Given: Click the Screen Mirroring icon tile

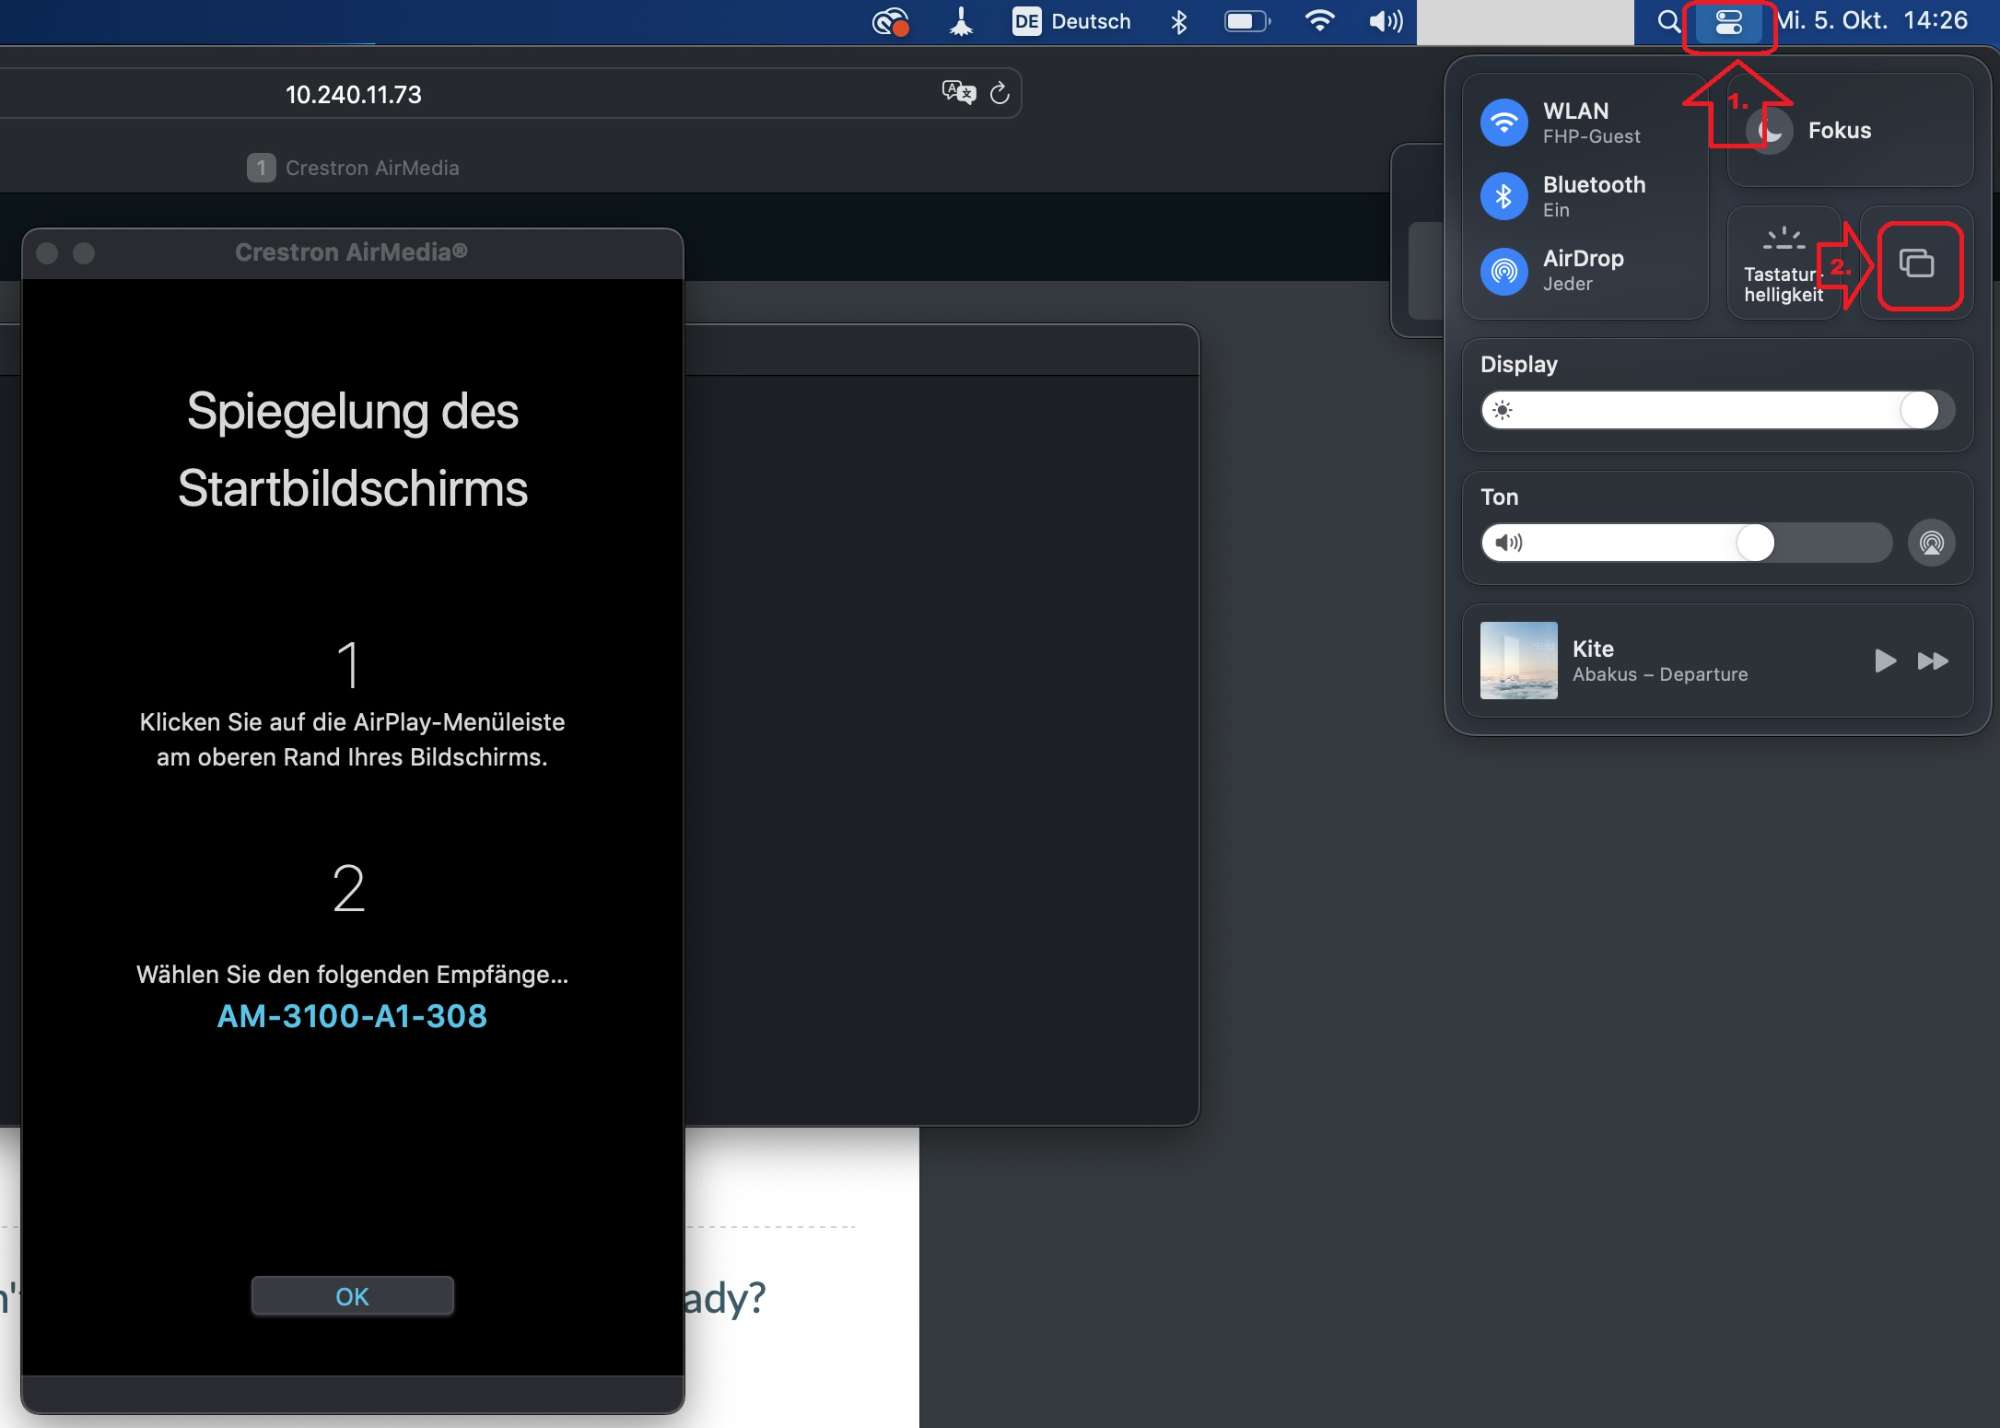Looking at the screenshot, I should coord(1916,264).
